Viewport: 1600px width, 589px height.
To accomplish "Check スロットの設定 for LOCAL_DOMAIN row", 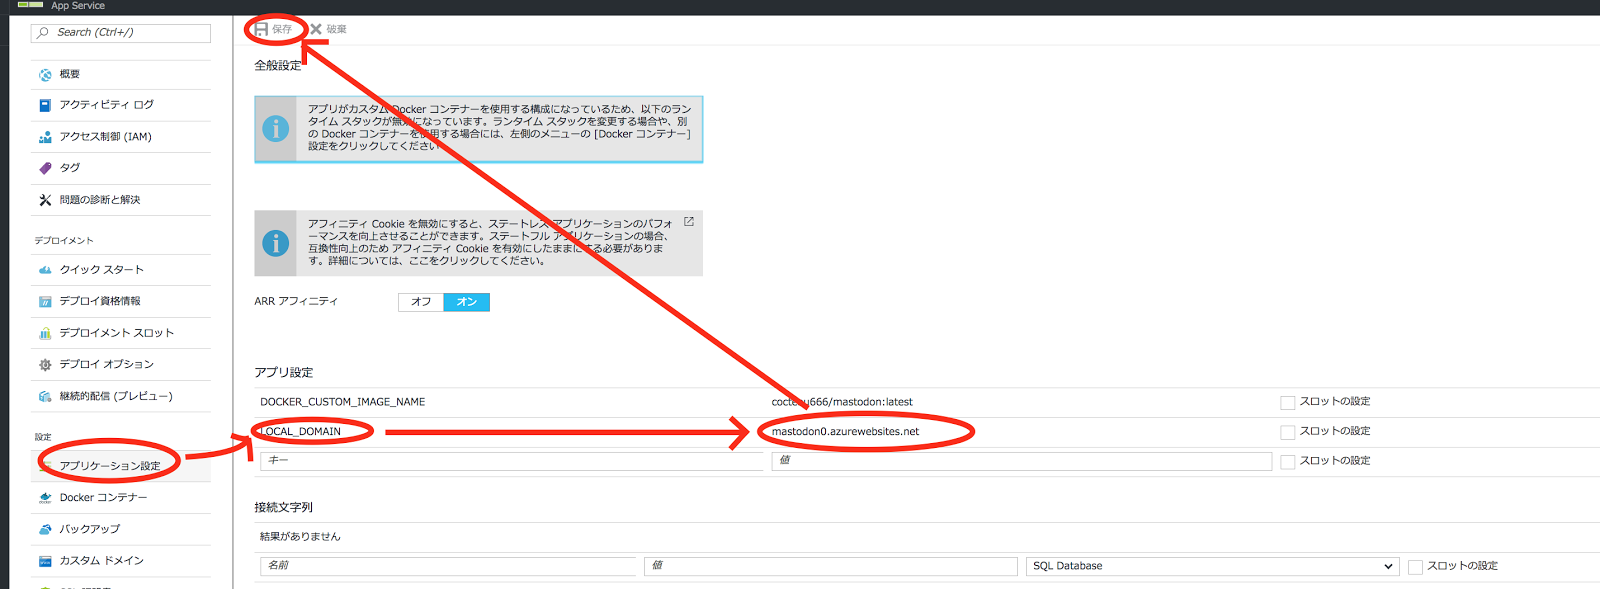I will (x=1288, y=432).
